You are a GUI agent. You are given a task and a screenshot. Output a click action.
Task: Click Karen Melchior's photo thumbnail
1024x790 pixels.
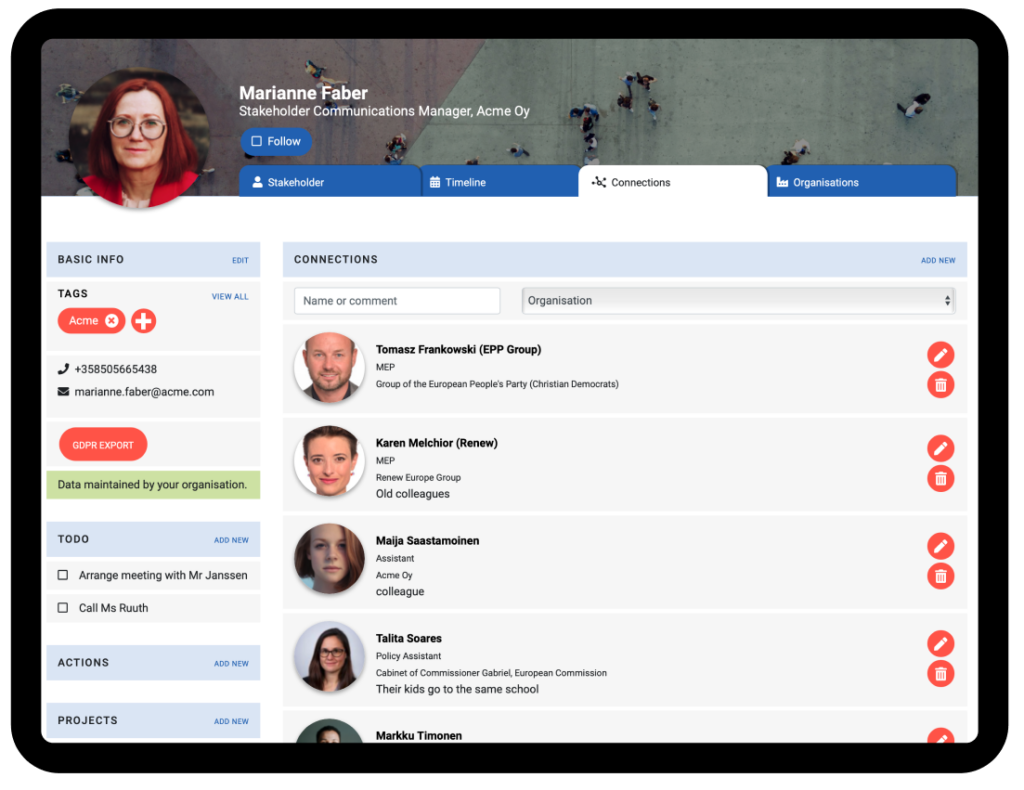(329, 461)
